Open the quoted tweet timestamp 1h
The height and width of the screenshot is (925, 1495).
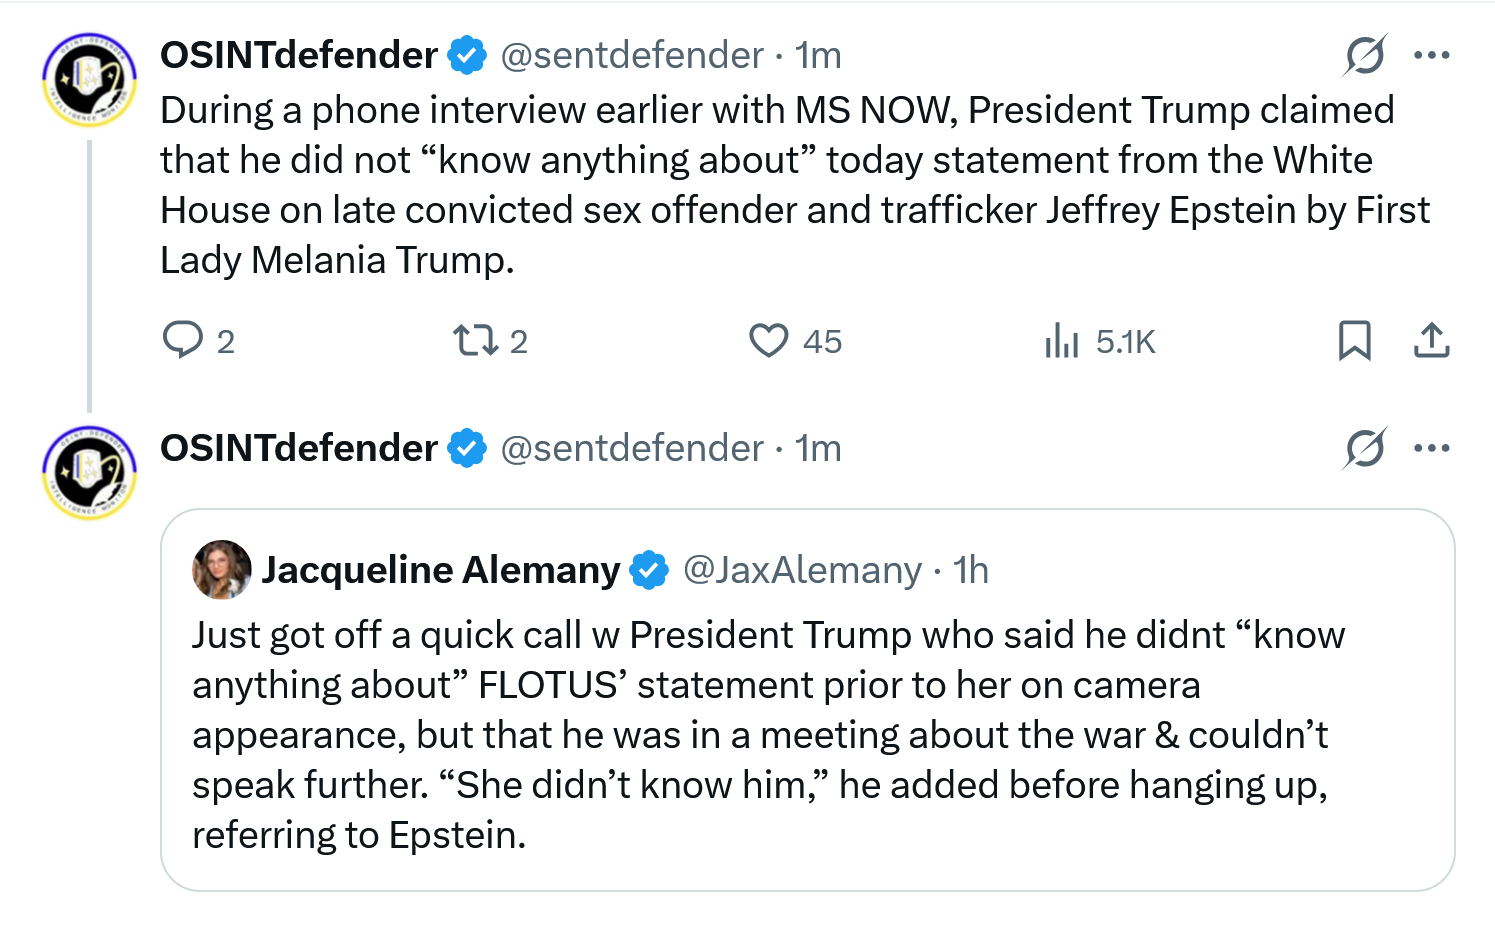[971, 570]
